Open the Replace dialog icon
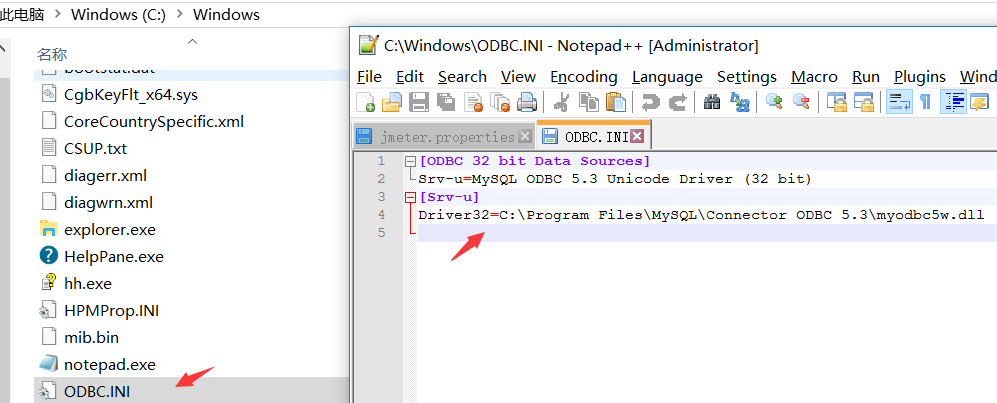997x403 pixels. tap(739, 101)
